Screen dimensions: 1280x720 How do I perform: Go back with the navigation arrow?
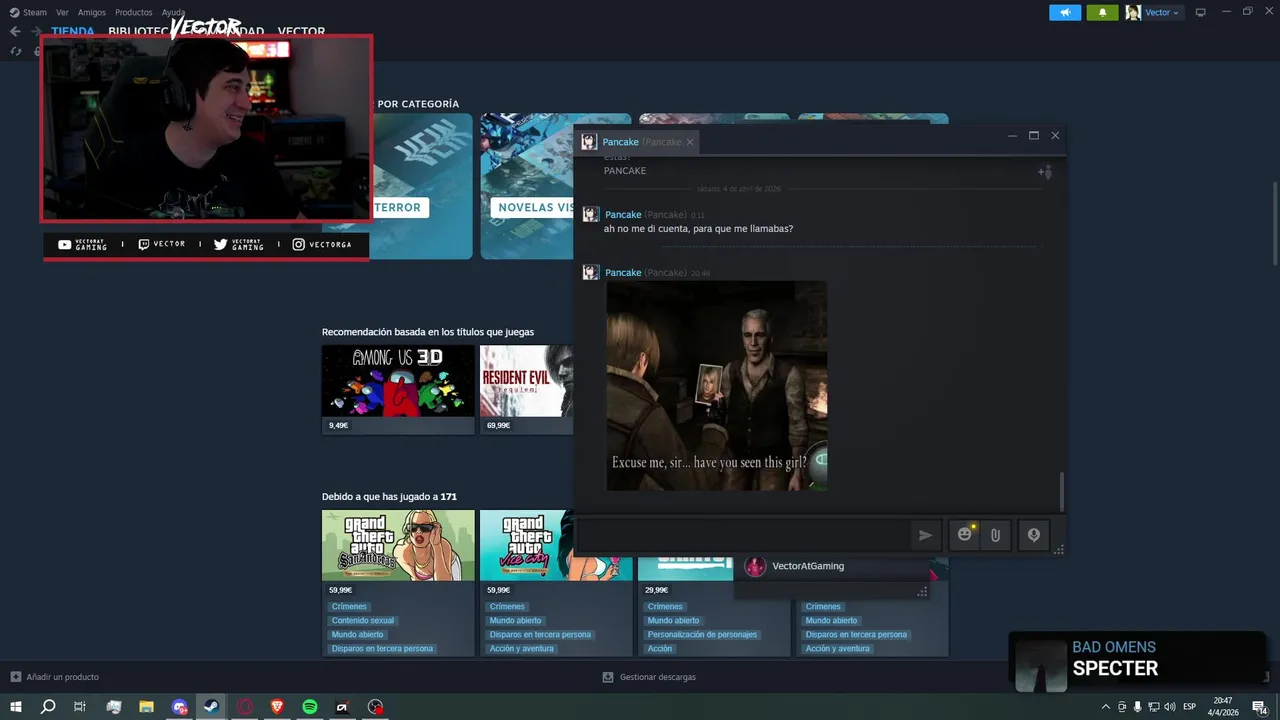(x=15, y=31)
